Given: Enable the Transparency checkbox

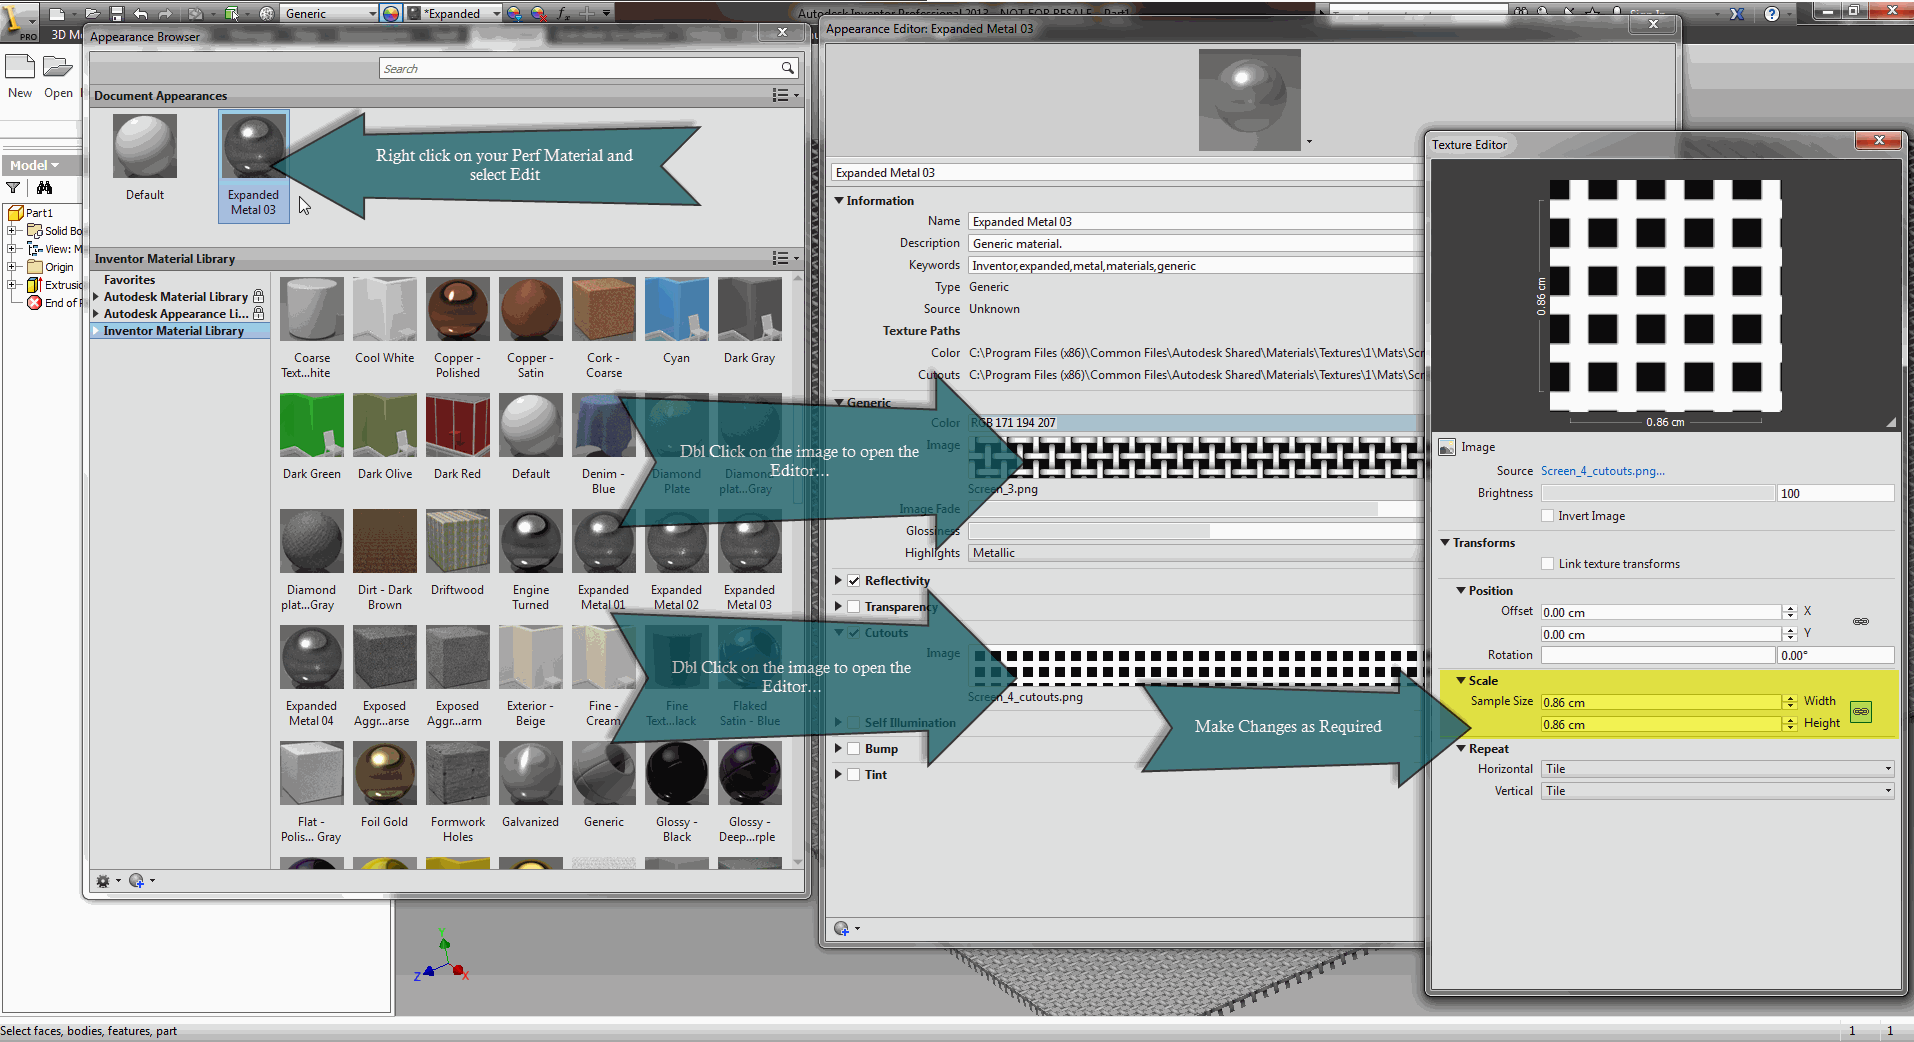Looking at the screenshot, I should 855,606.
